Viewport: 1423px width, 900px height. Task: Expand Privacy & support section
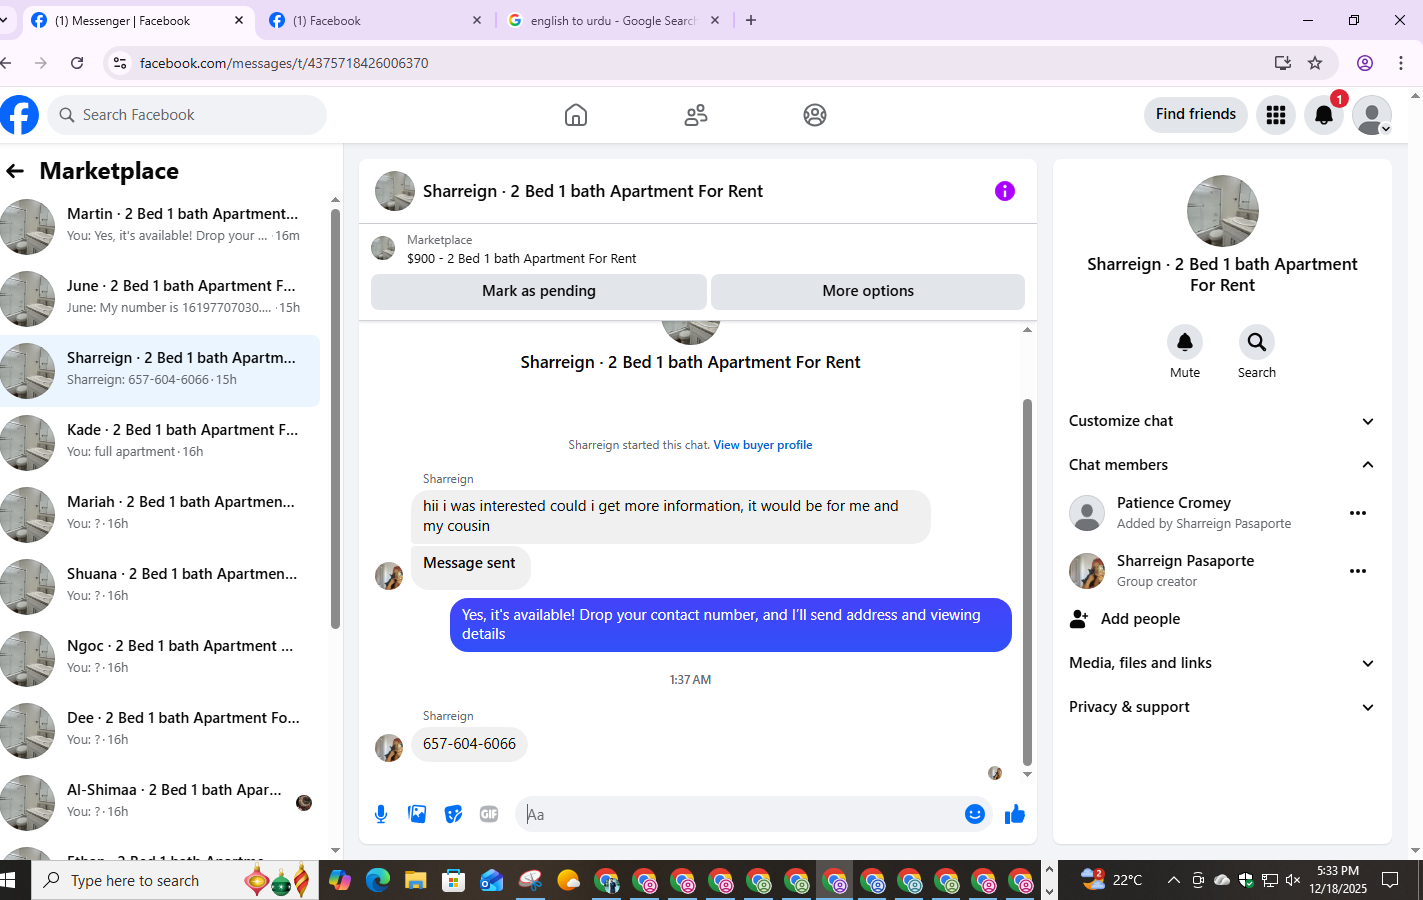[x=1222, y=707]
